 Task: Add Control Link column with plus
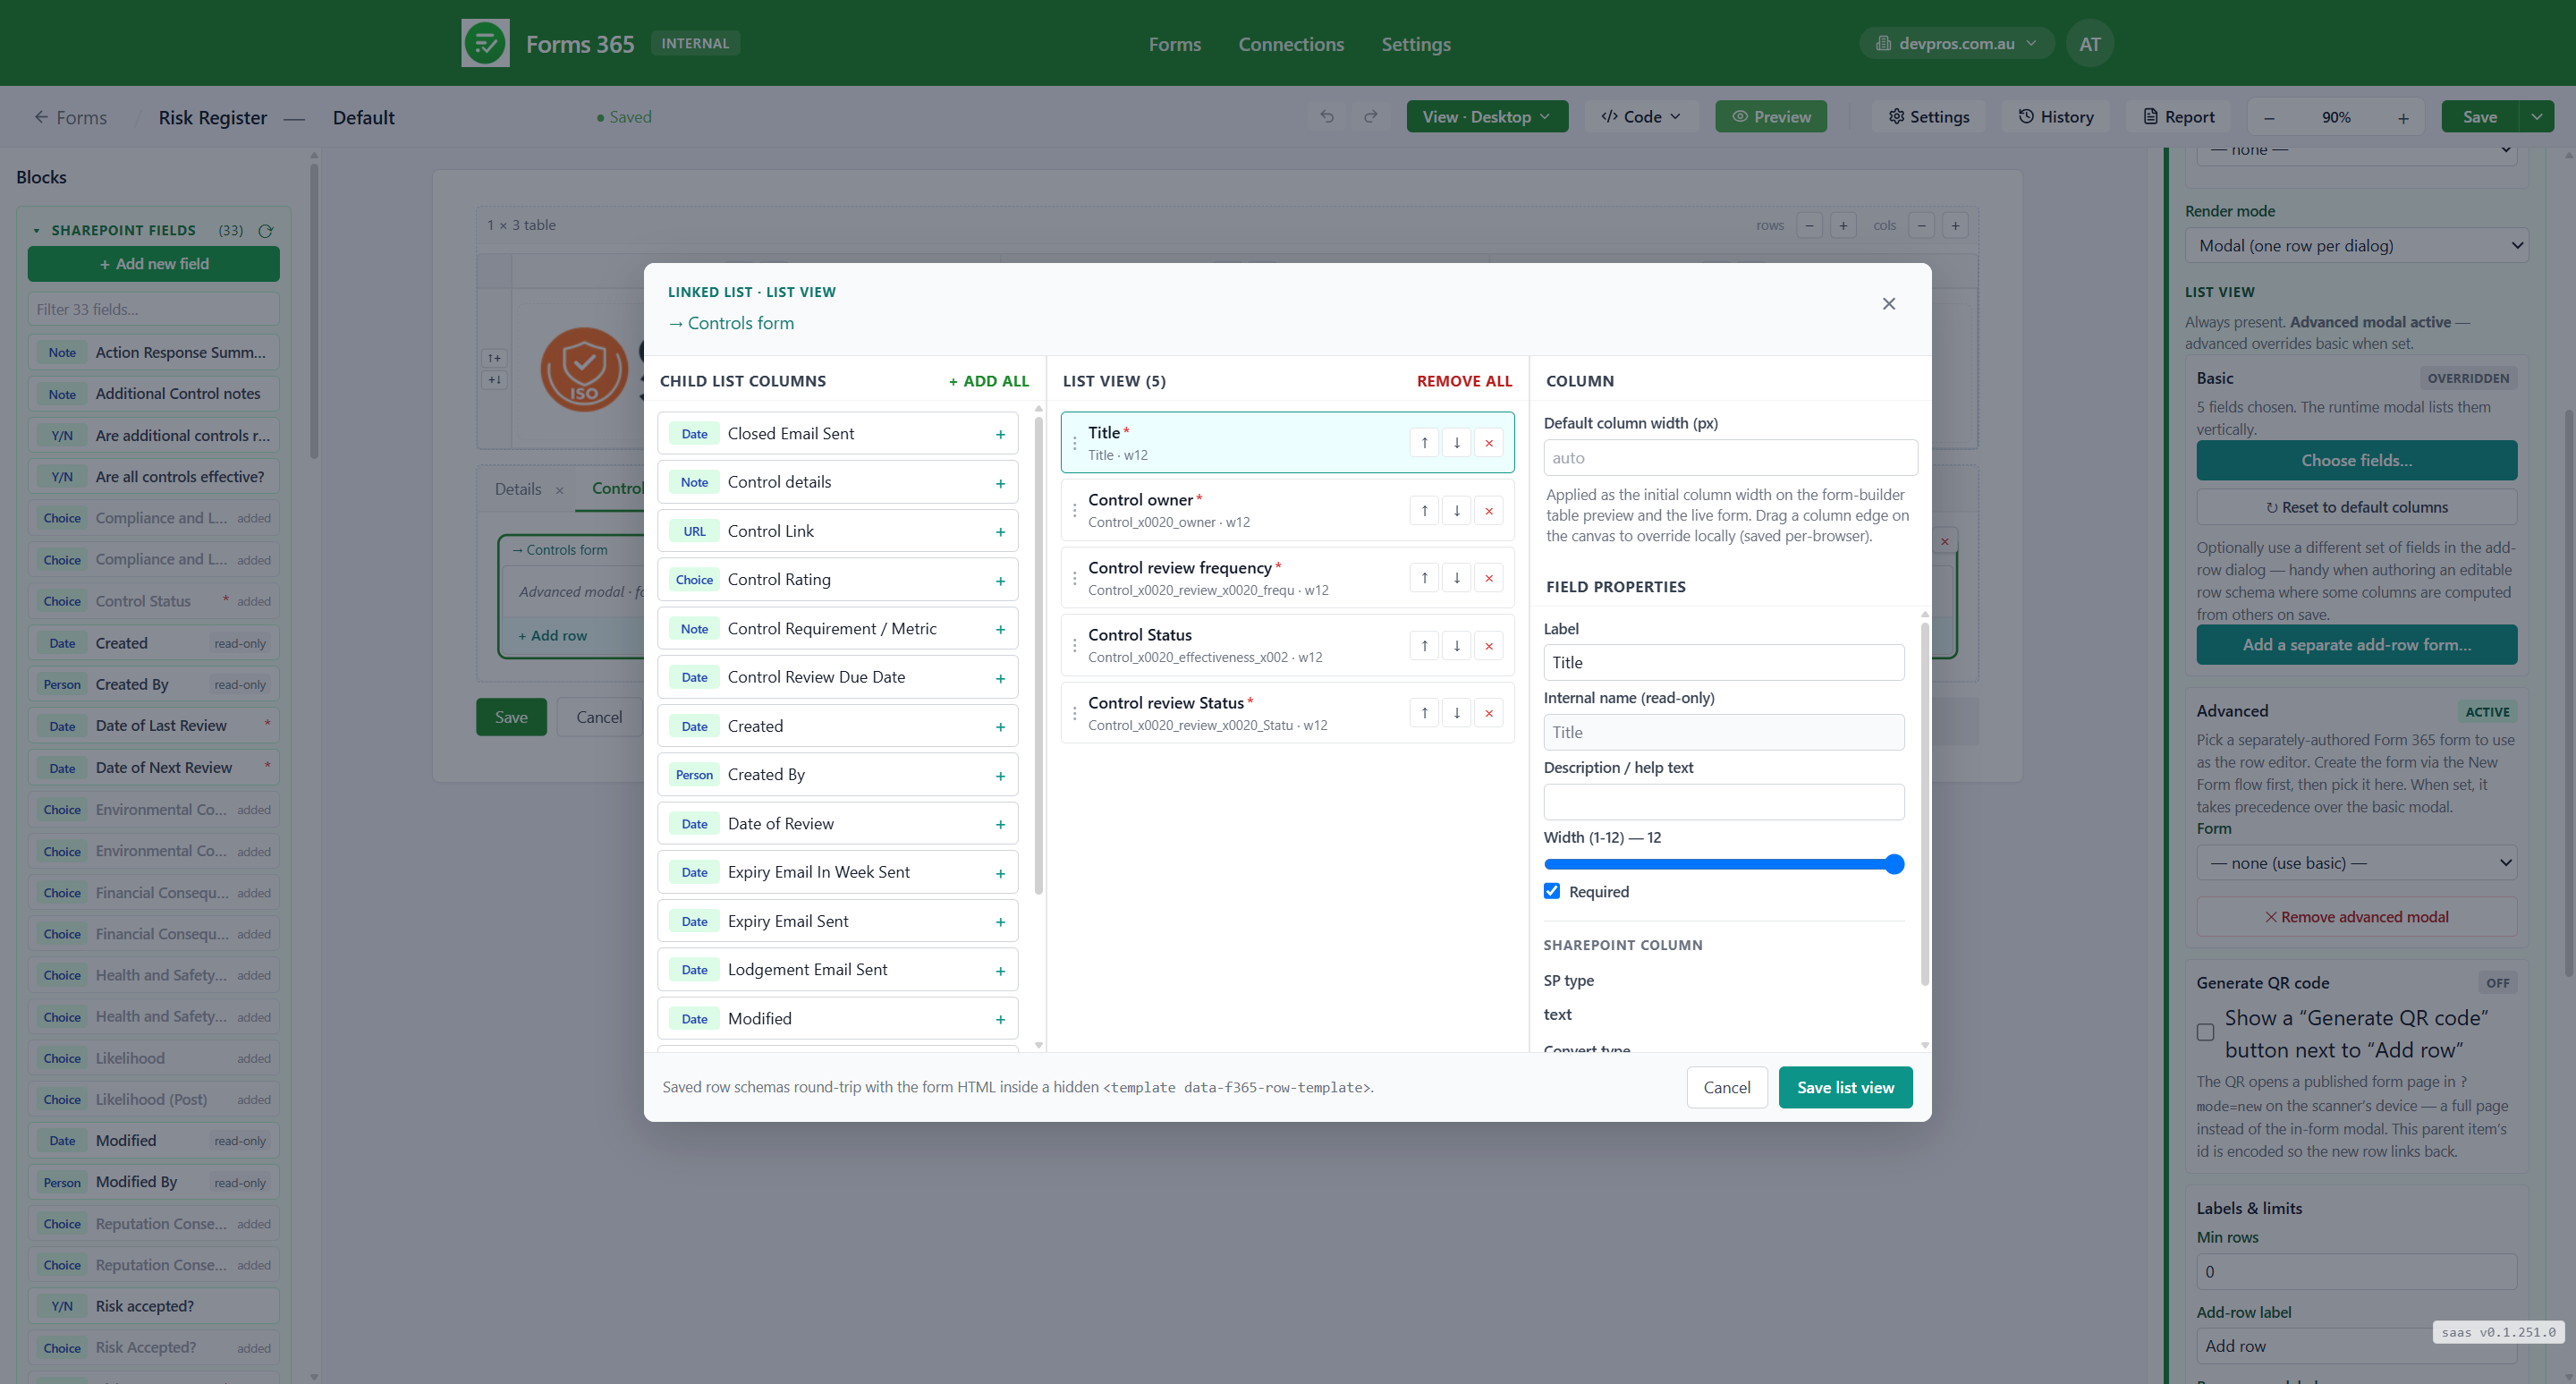pos(1000,532)
